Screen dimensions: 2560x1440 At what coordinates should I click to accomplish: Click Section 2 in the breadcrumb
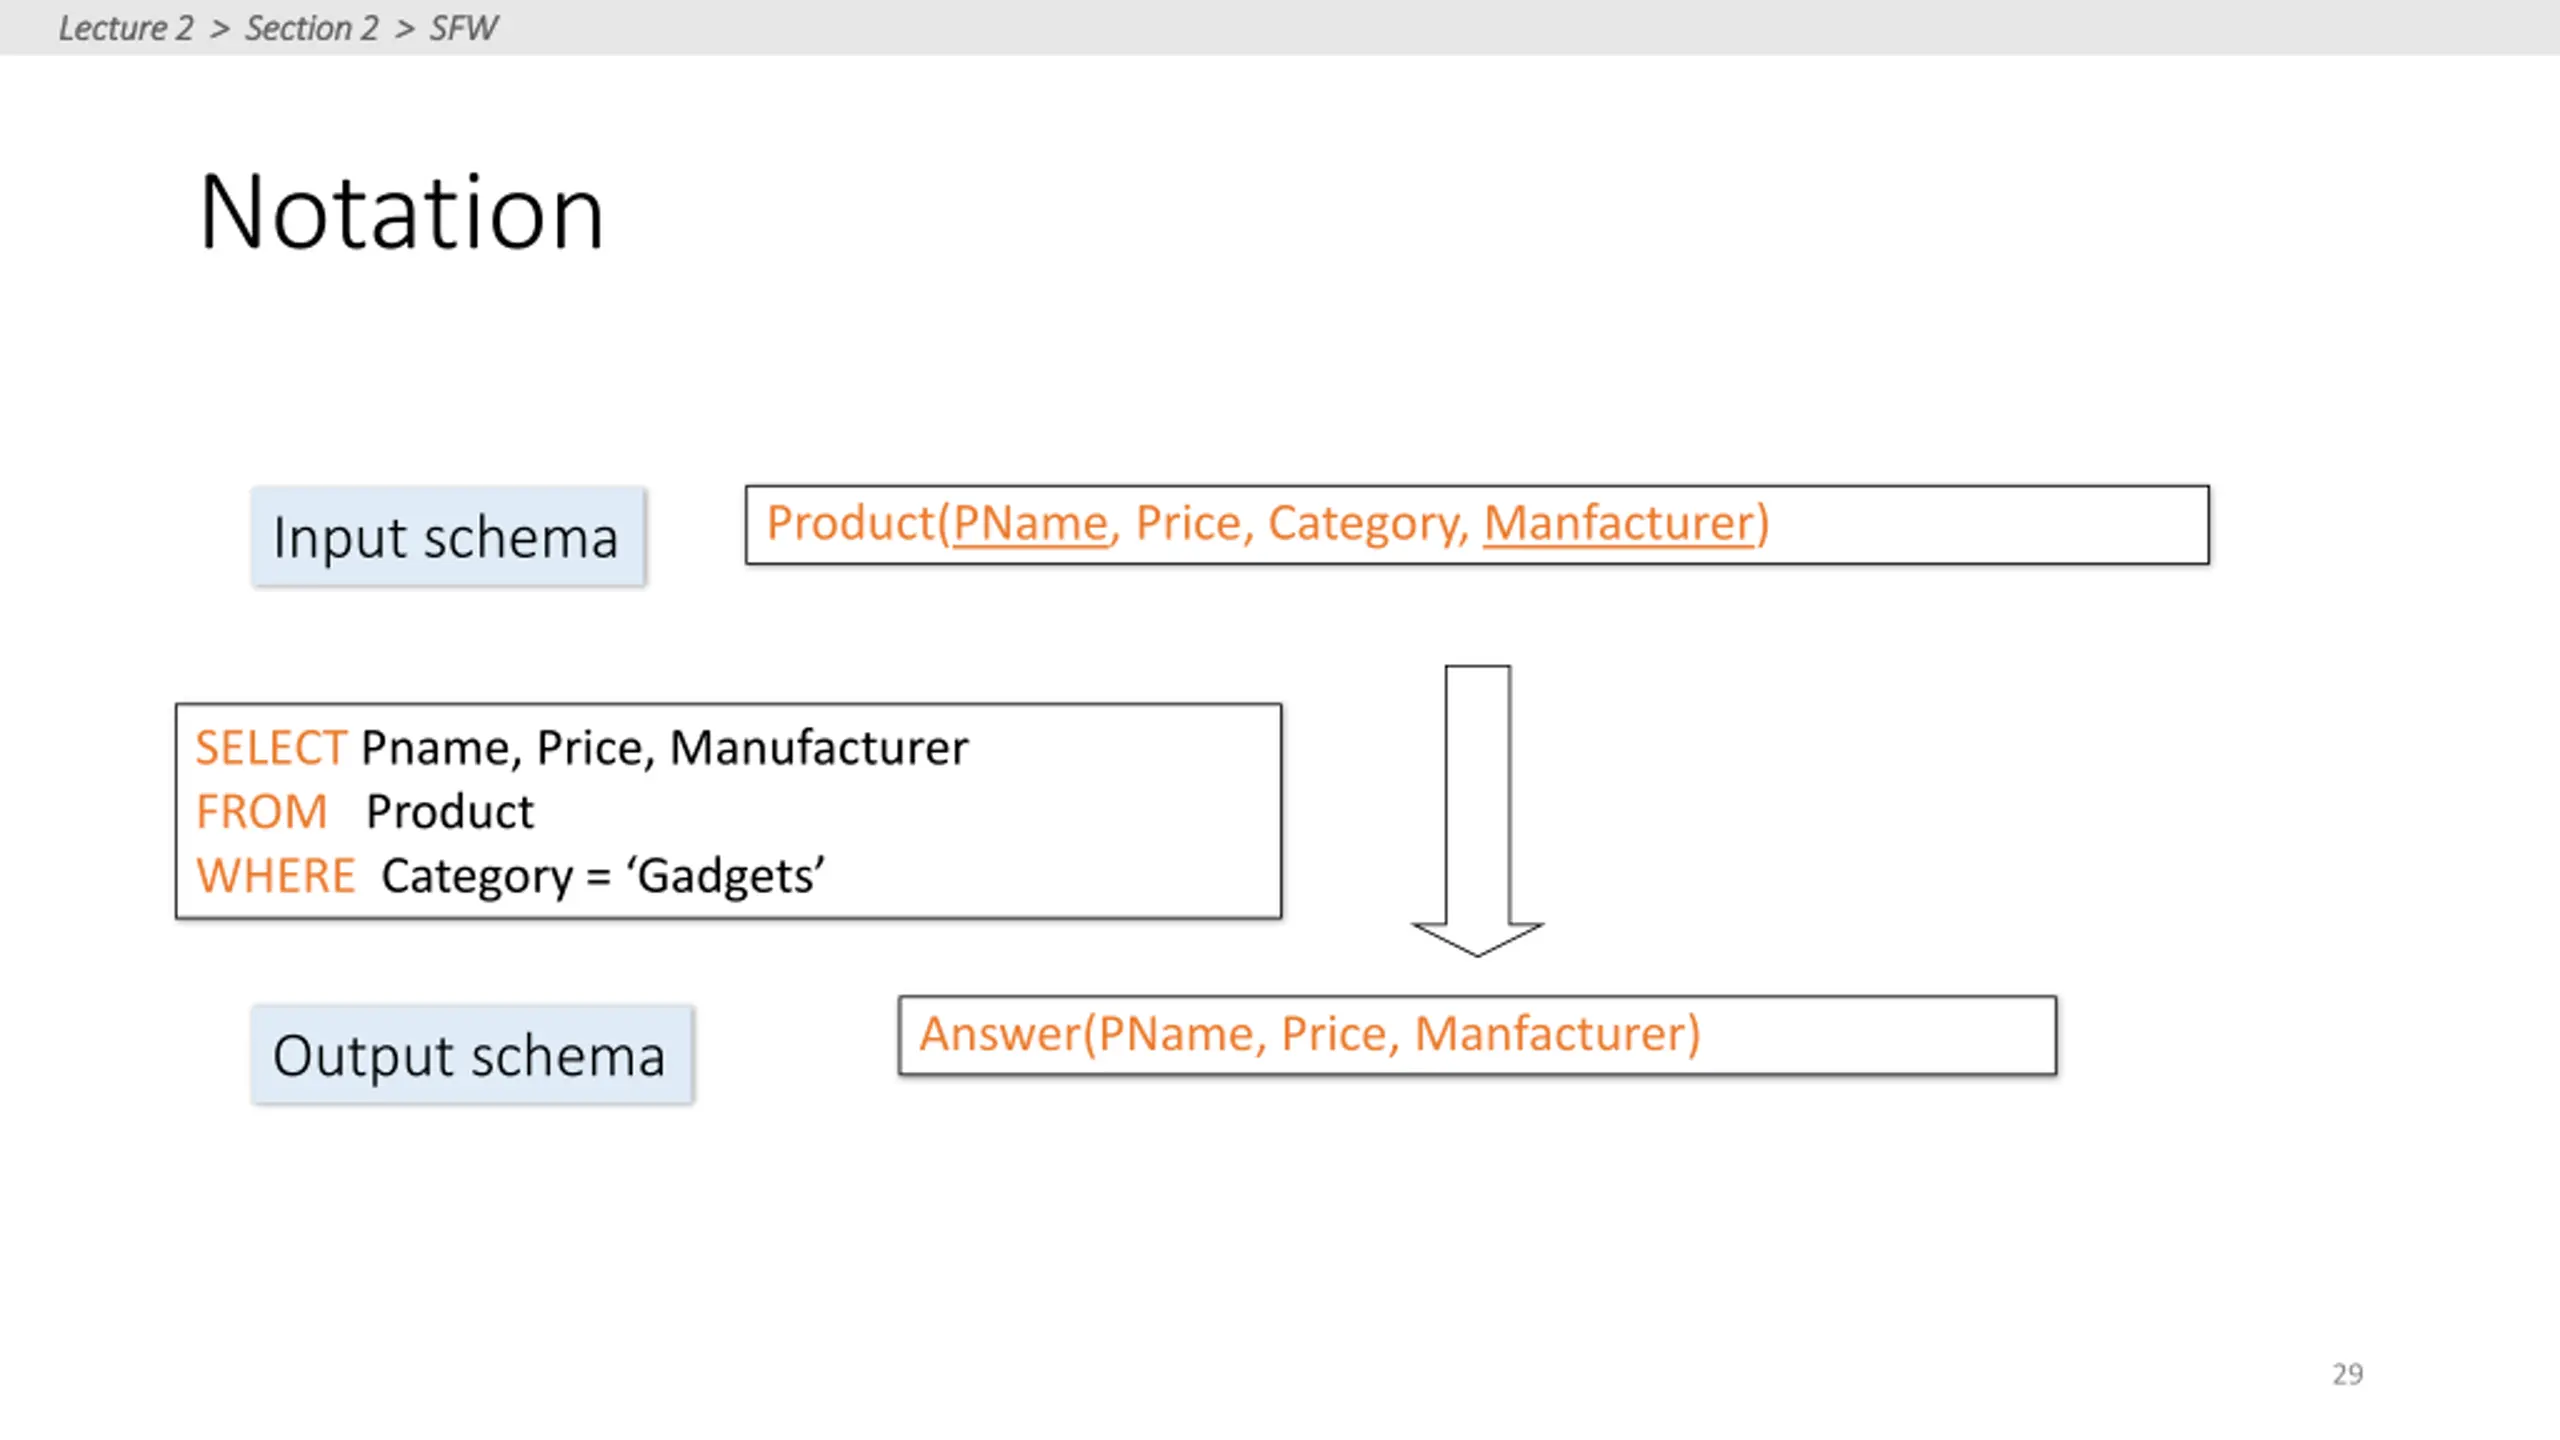coord(312,28)
